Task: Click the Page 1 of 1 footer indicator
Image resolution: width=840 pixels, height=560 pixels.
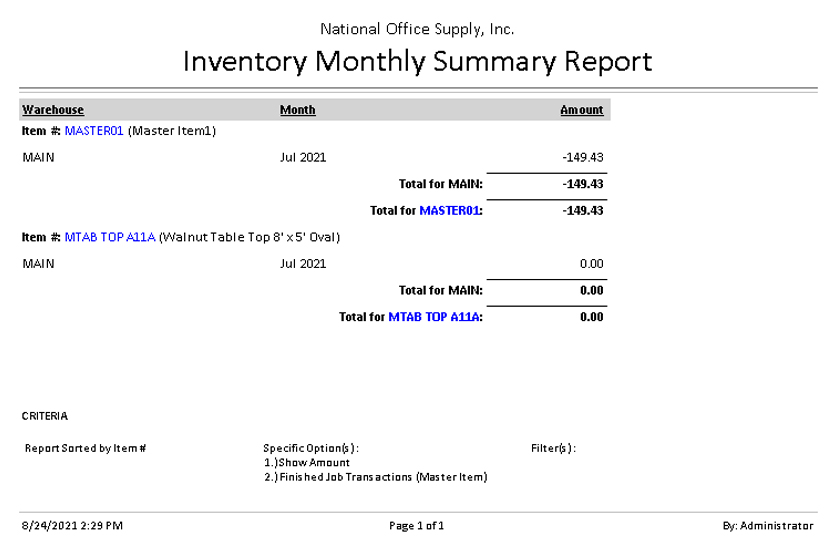Action: (x=417, y=525)
